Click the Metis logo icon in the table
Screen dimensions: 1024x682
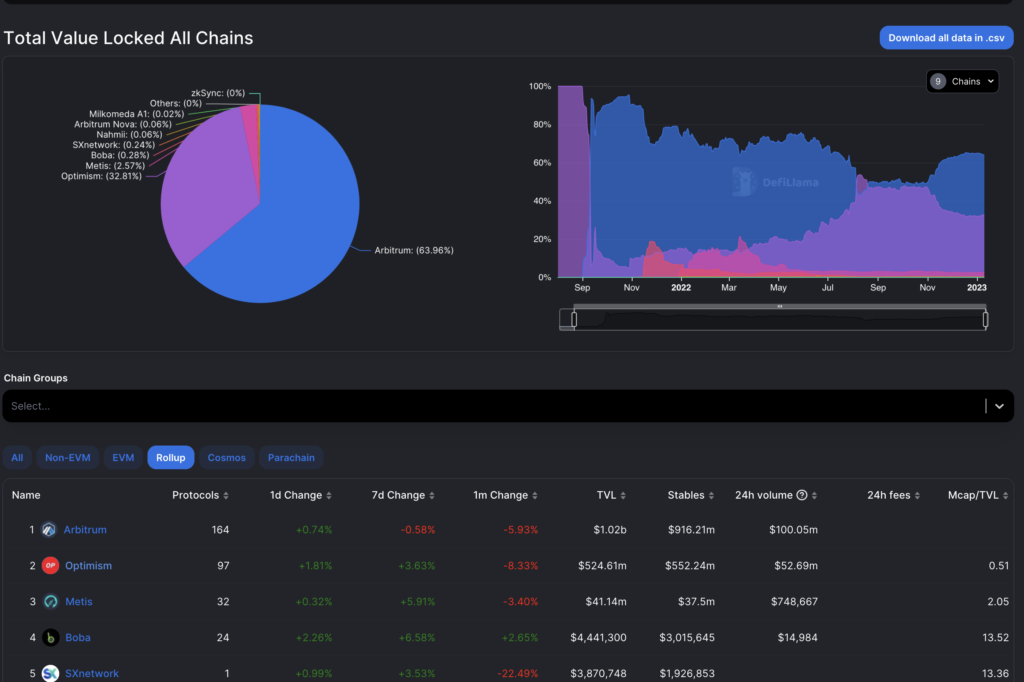[50, 602]
